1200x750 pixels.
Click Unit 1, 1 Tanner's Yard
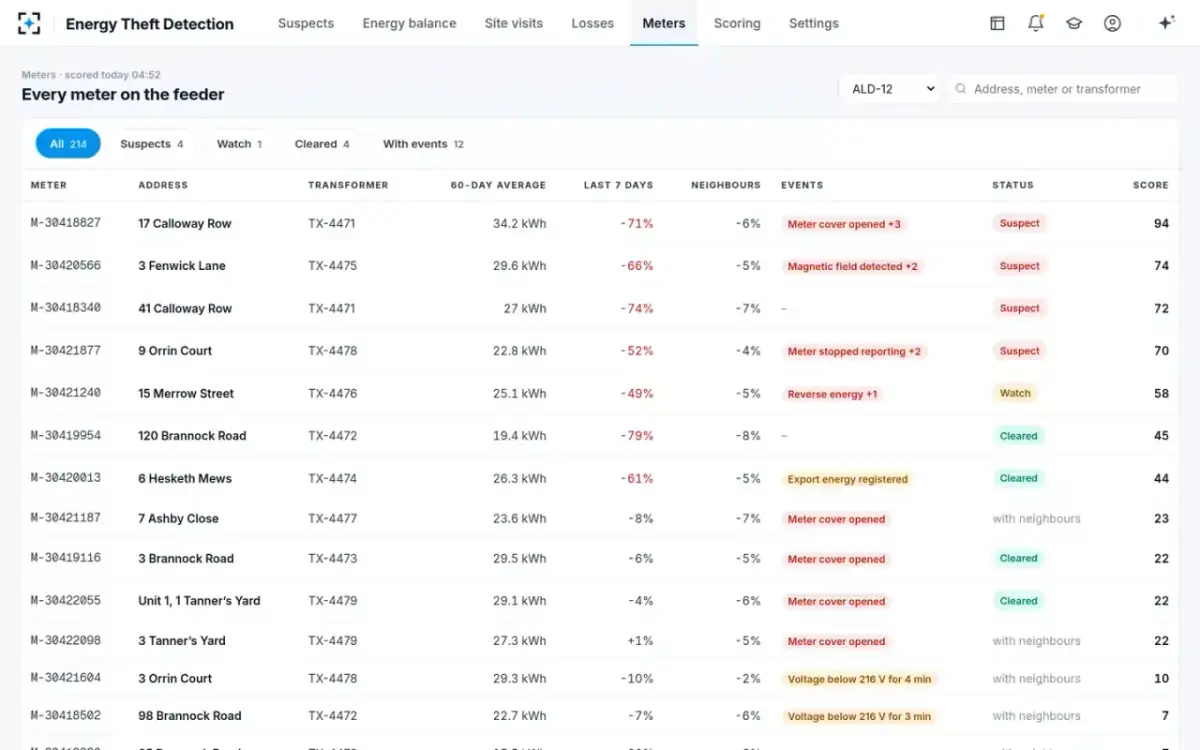199,601
